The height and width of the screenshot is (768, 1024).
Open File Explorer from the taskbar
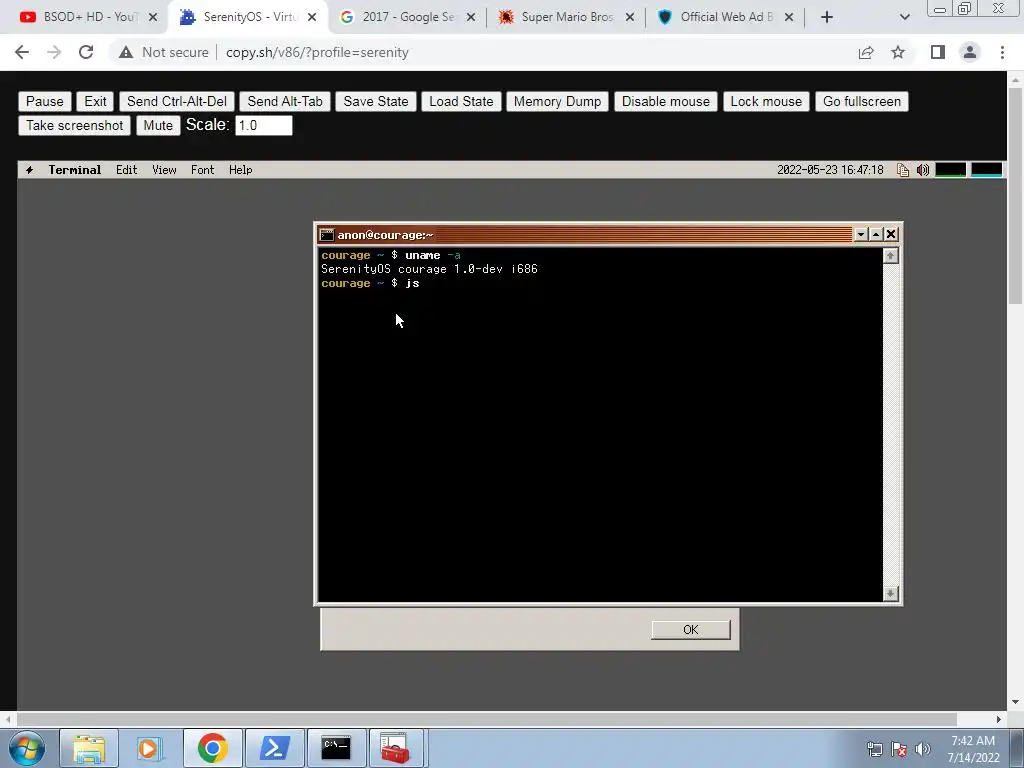coord(89,748)
